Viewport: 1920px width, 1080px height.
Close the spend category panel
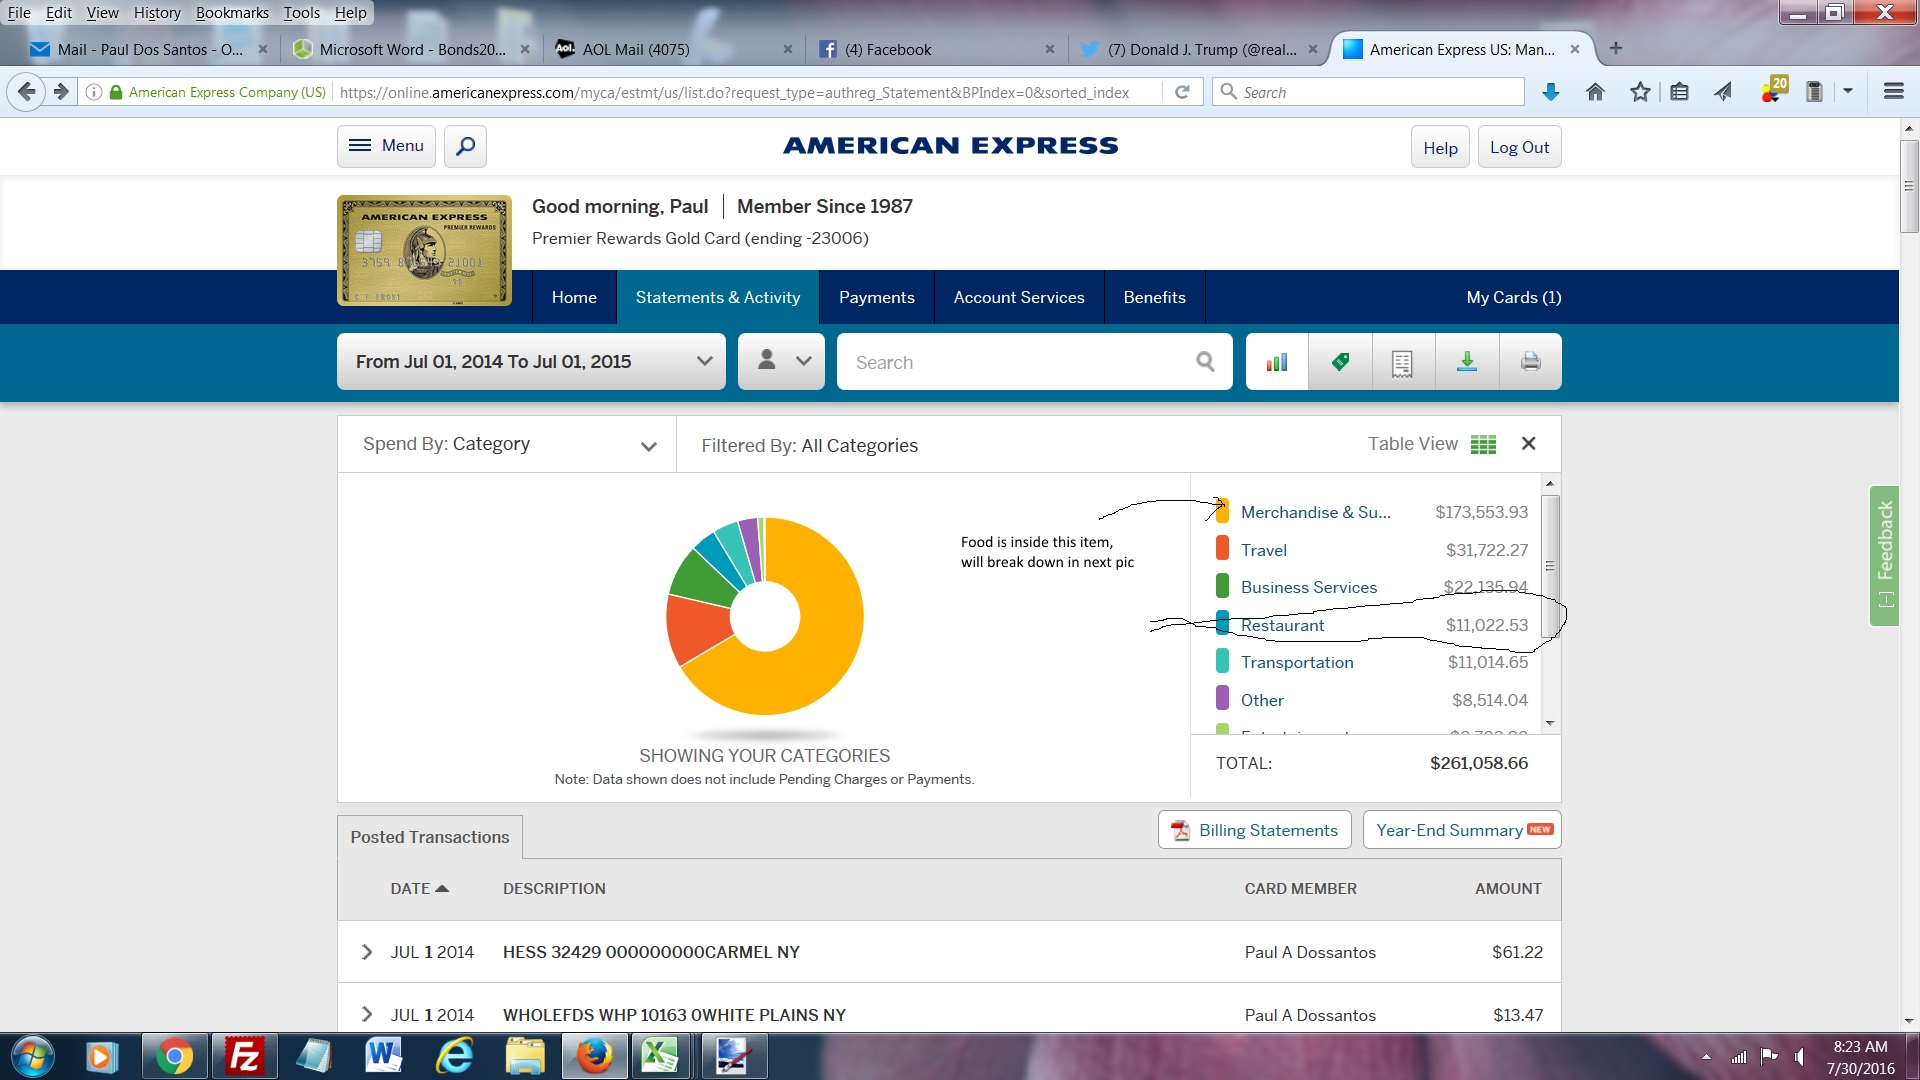click(x=1528, y=444)
